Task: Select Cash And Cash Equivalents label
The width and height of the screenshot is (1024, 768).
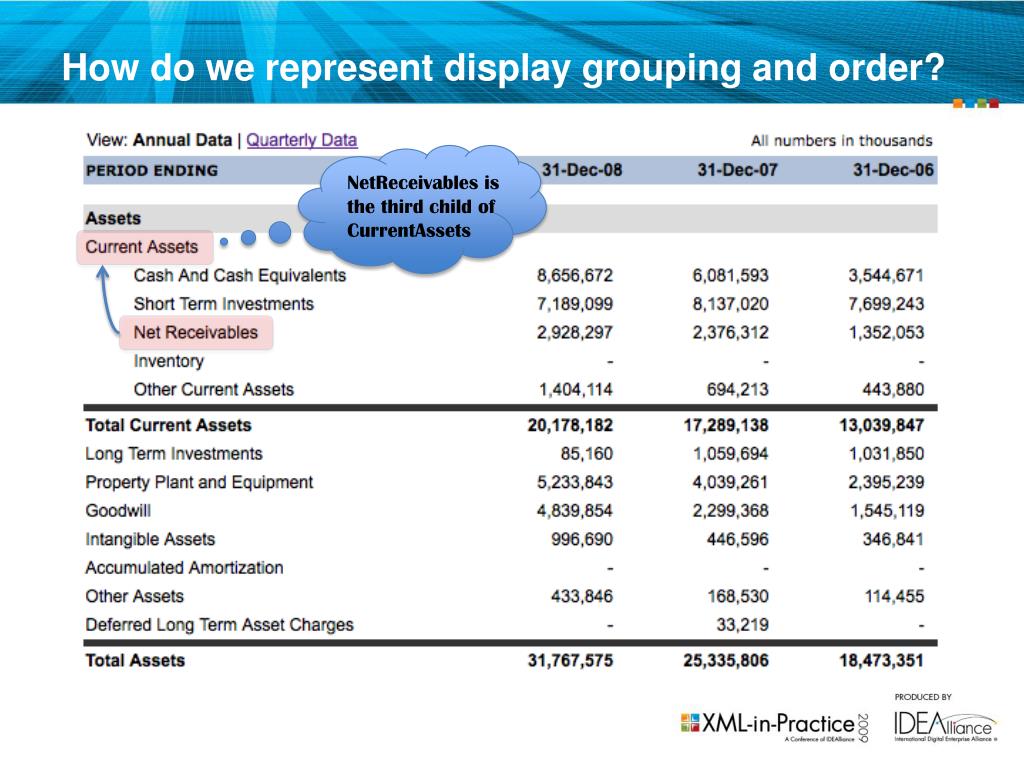Action: tap(240, 276)
